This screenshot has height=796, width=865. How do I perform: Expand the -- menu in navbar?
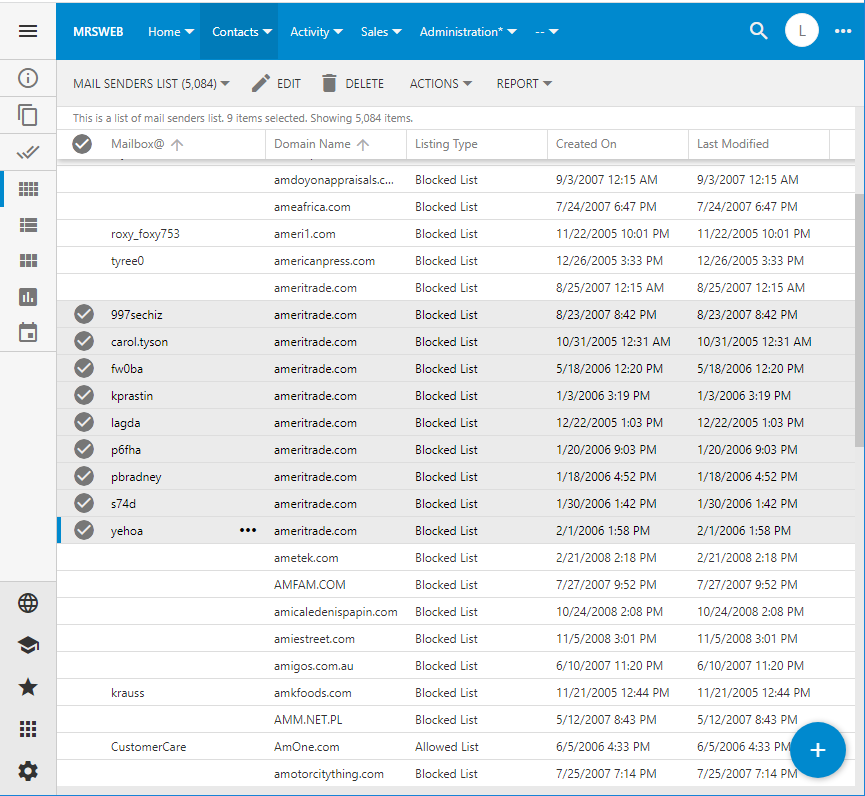(546, 31)
